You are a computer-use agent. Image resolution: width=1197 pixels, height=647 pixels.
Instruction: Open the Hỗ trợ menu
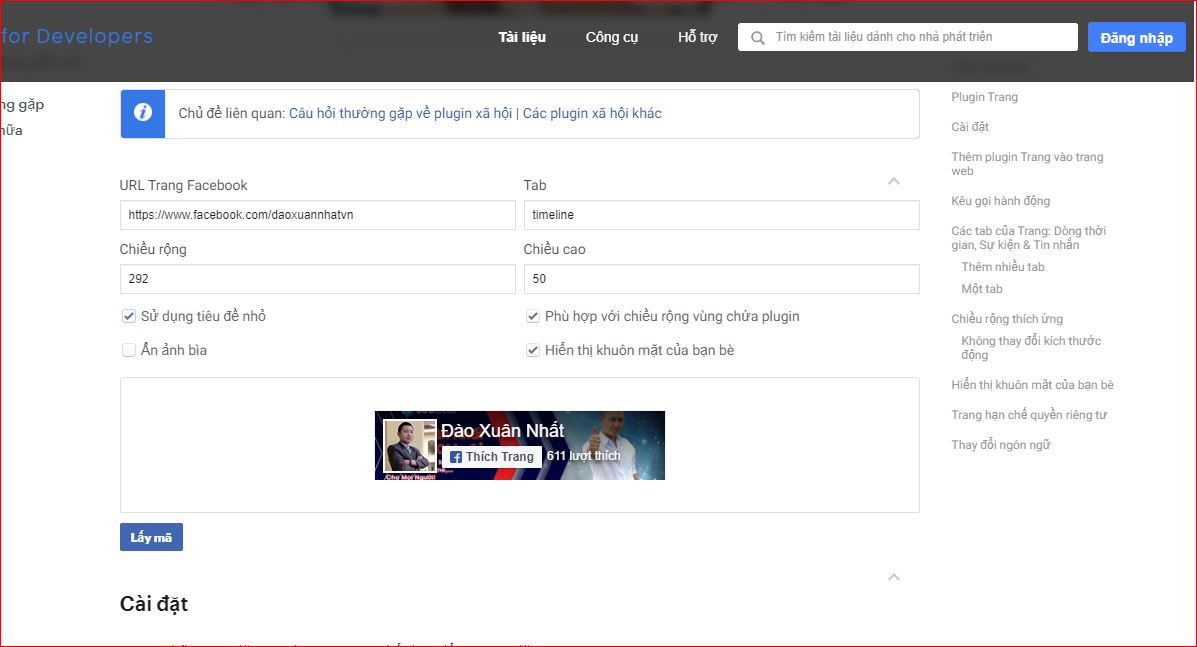[698, 37]
